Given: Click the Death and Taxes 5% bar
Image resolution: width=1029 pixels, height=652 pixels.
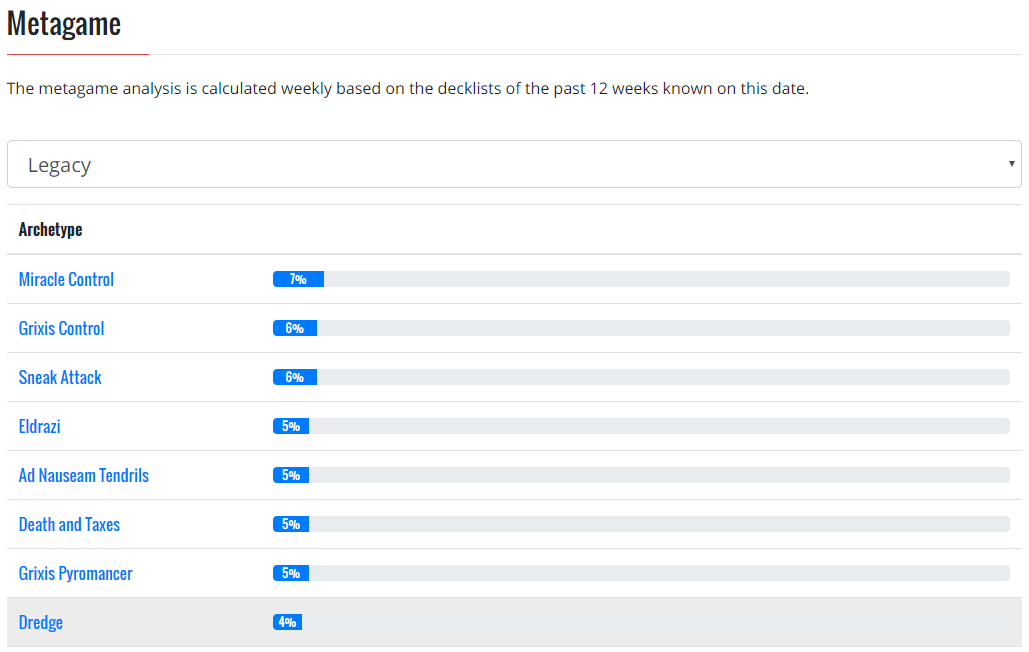Looking at the screenshot, I should 291,524.
